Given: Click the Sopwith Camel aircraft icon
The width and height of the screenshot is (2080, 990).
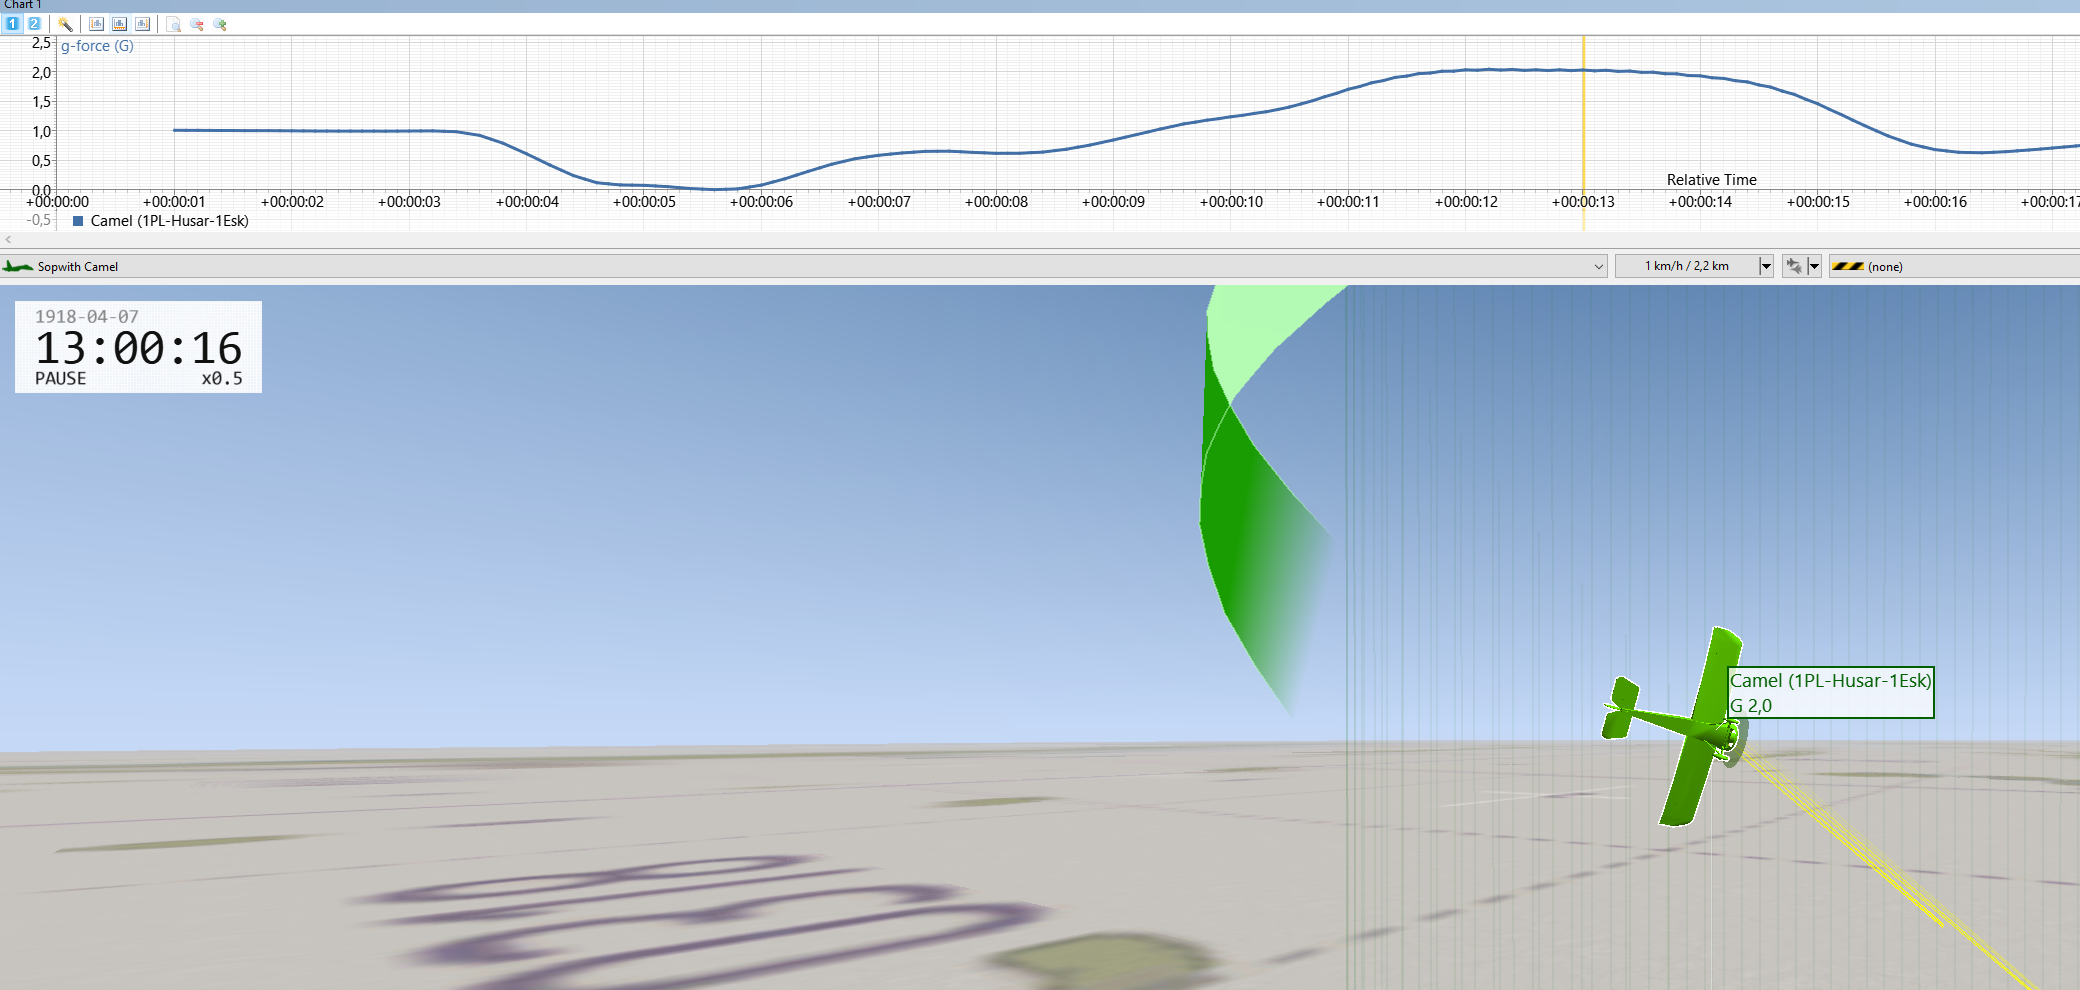Looking at the screenshot, I should pyautogui.click(x=18, y=266).
